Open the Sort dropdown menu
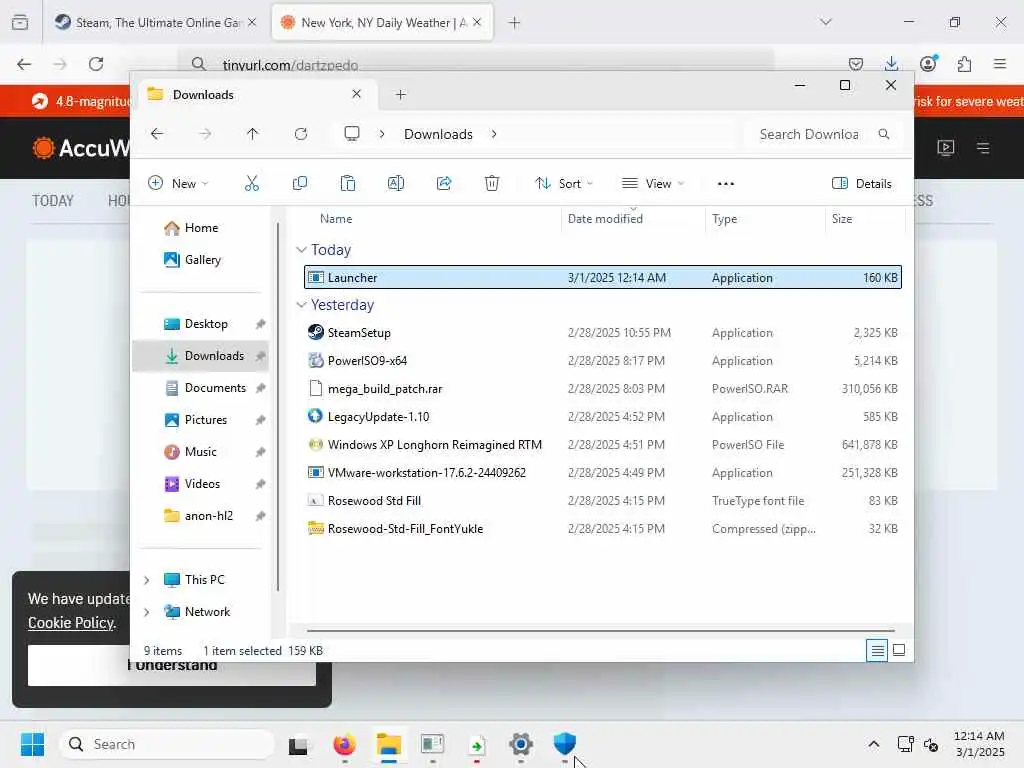The width and height of the screenshot is (1024, 768). coord(564,184)
